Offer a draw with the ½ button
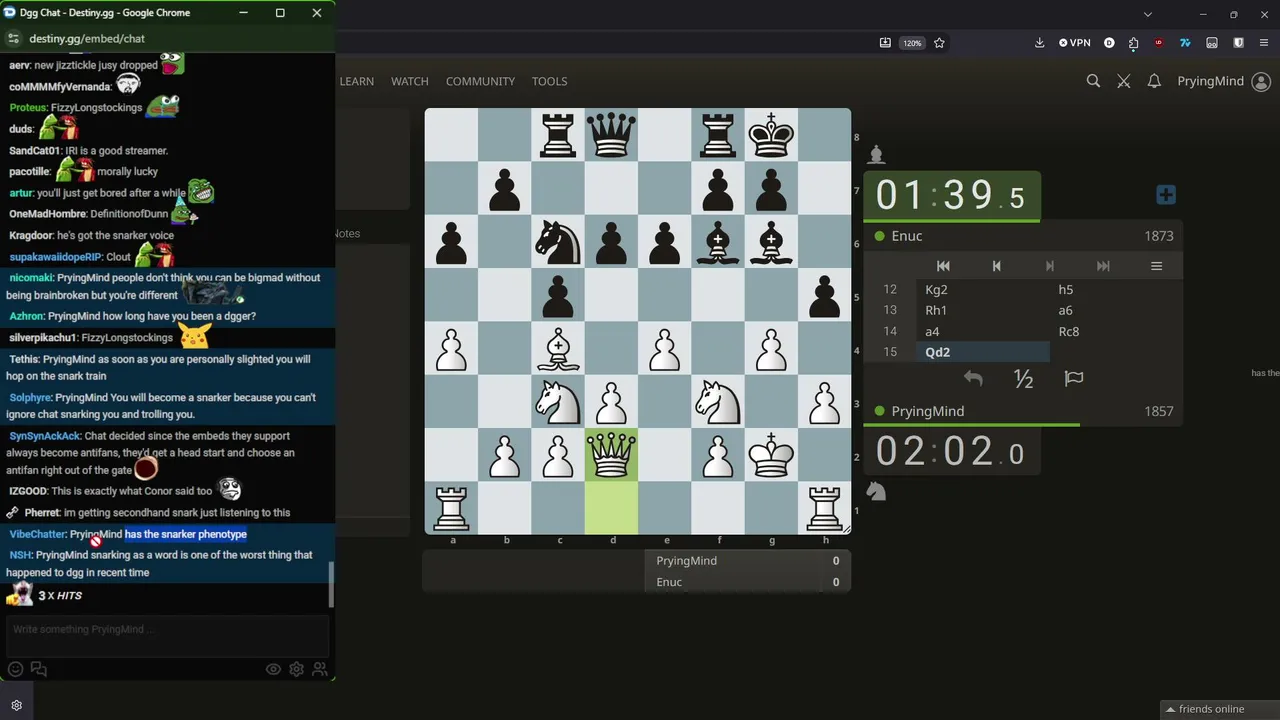This screenshot has width=1280, height=720. click(x=1023, y=378)
